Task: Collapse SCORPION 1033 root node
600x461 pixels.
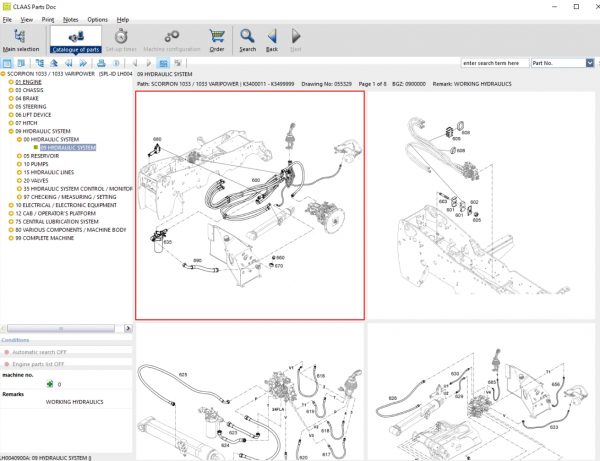Action: click(x=3, y=74)
